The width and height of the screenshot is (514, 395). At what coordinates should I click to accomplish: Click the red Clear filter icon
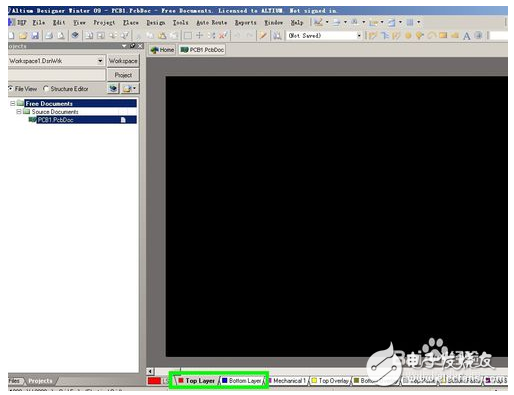(223, 35)
